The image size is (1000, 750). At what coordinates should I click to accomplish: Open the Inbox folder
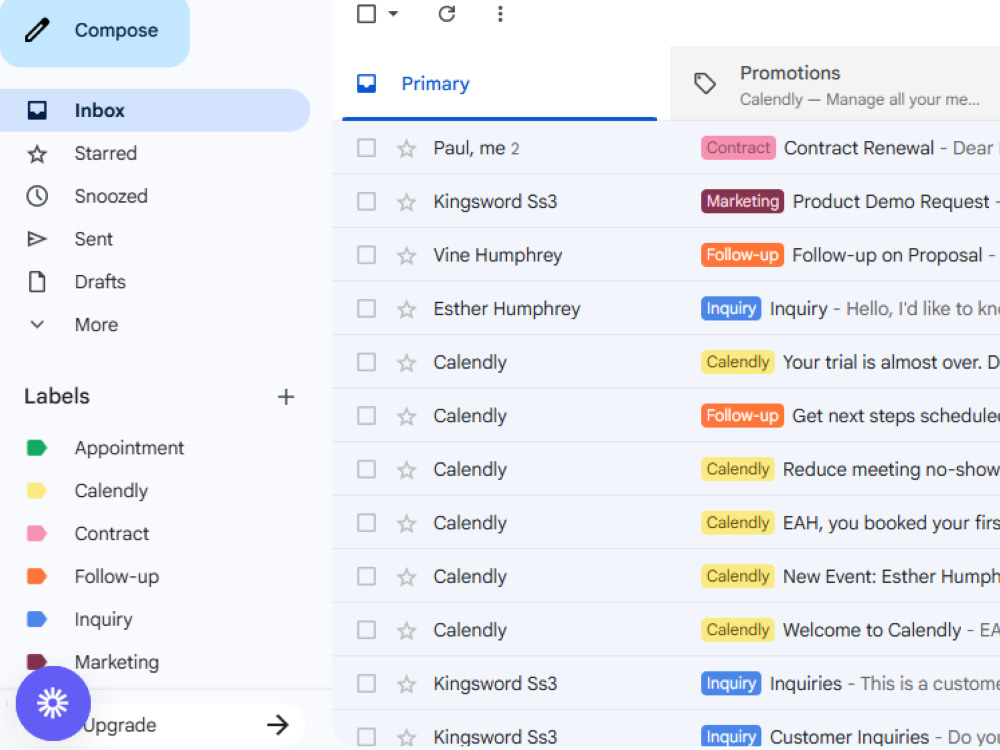[154, 110]
